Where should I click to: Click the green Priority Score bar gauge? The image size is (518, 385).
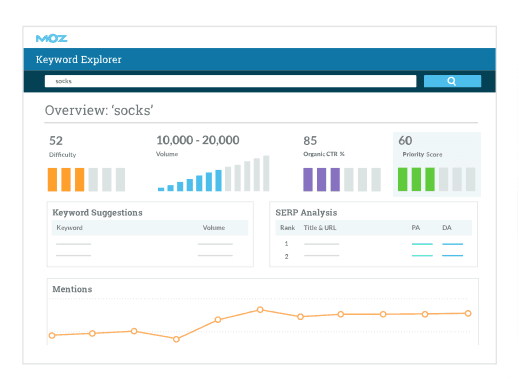coord(437,179)
